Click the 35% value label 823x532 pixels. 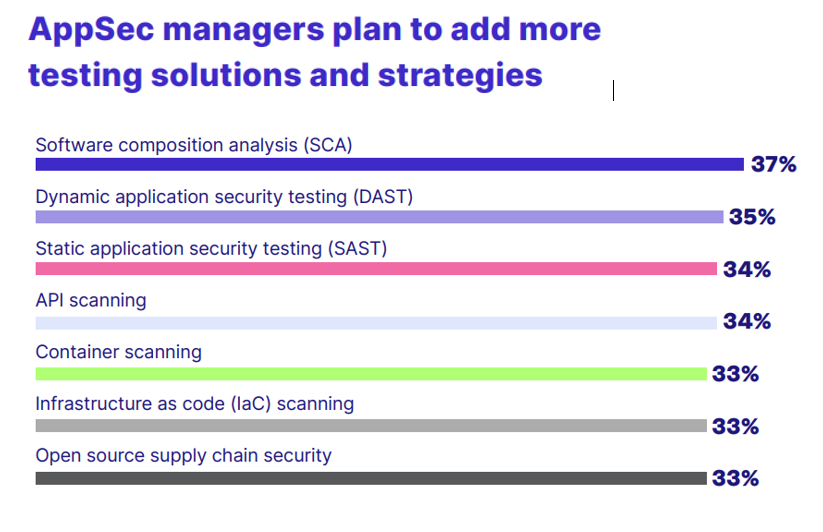pyautogui.click(x=752, y=217)
